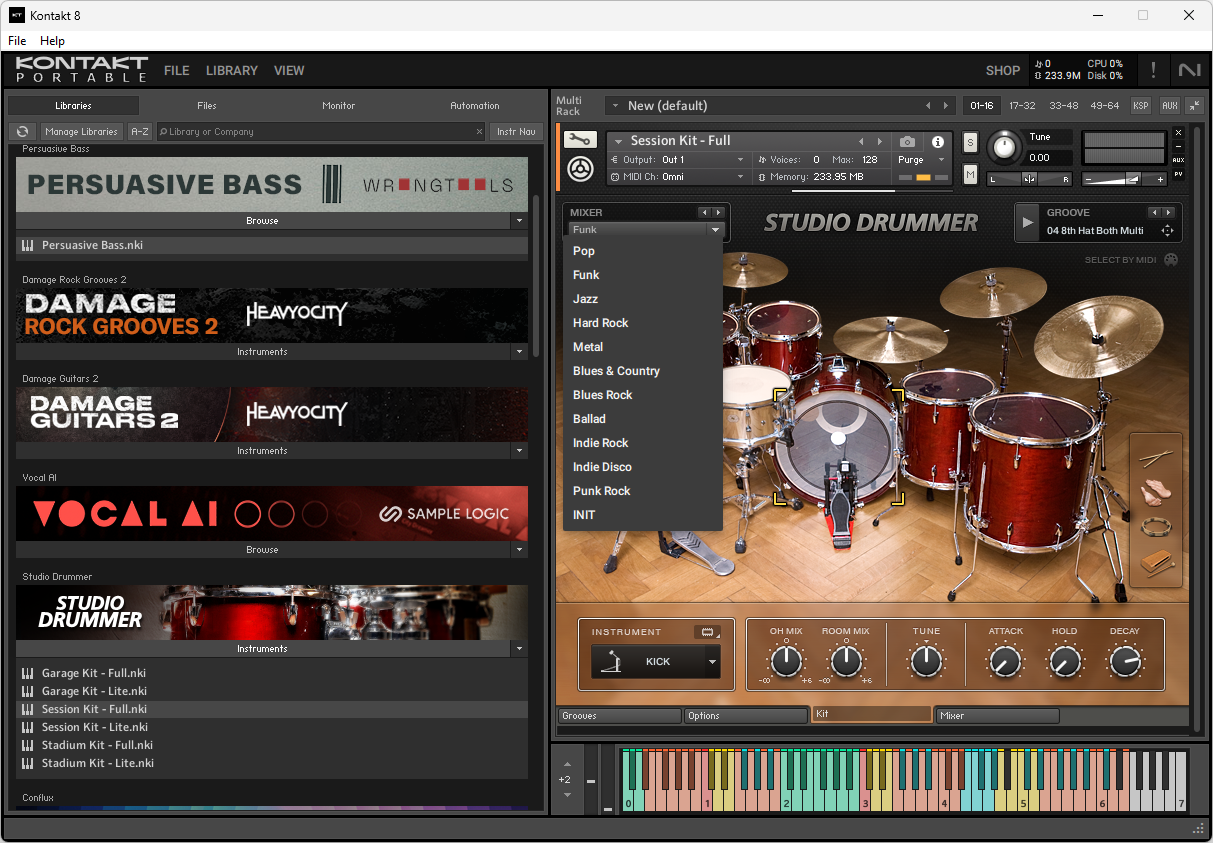
Task: Open the KICK instrument selector dropdown
Action: [712, 661]
